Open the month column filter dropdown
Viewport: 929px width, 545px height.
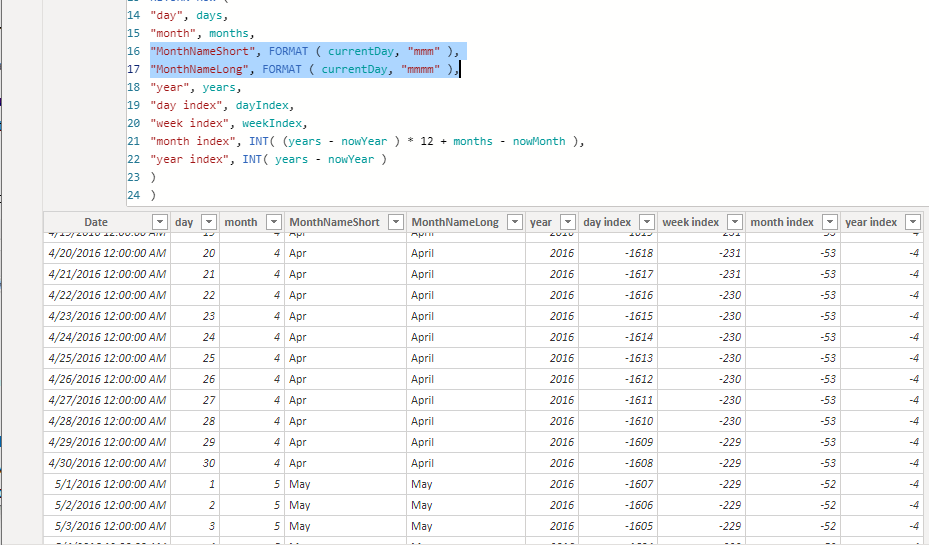tap(273, 222)
